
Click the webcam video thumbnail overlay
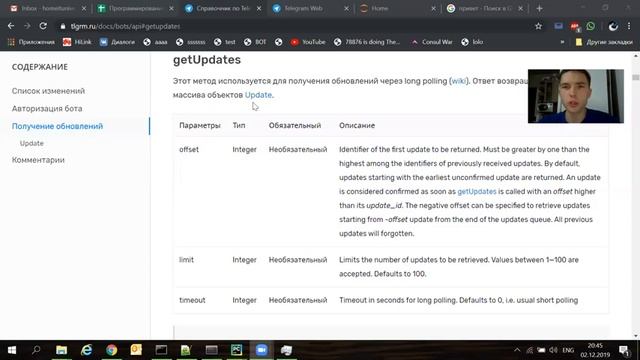tap(576, 96)
